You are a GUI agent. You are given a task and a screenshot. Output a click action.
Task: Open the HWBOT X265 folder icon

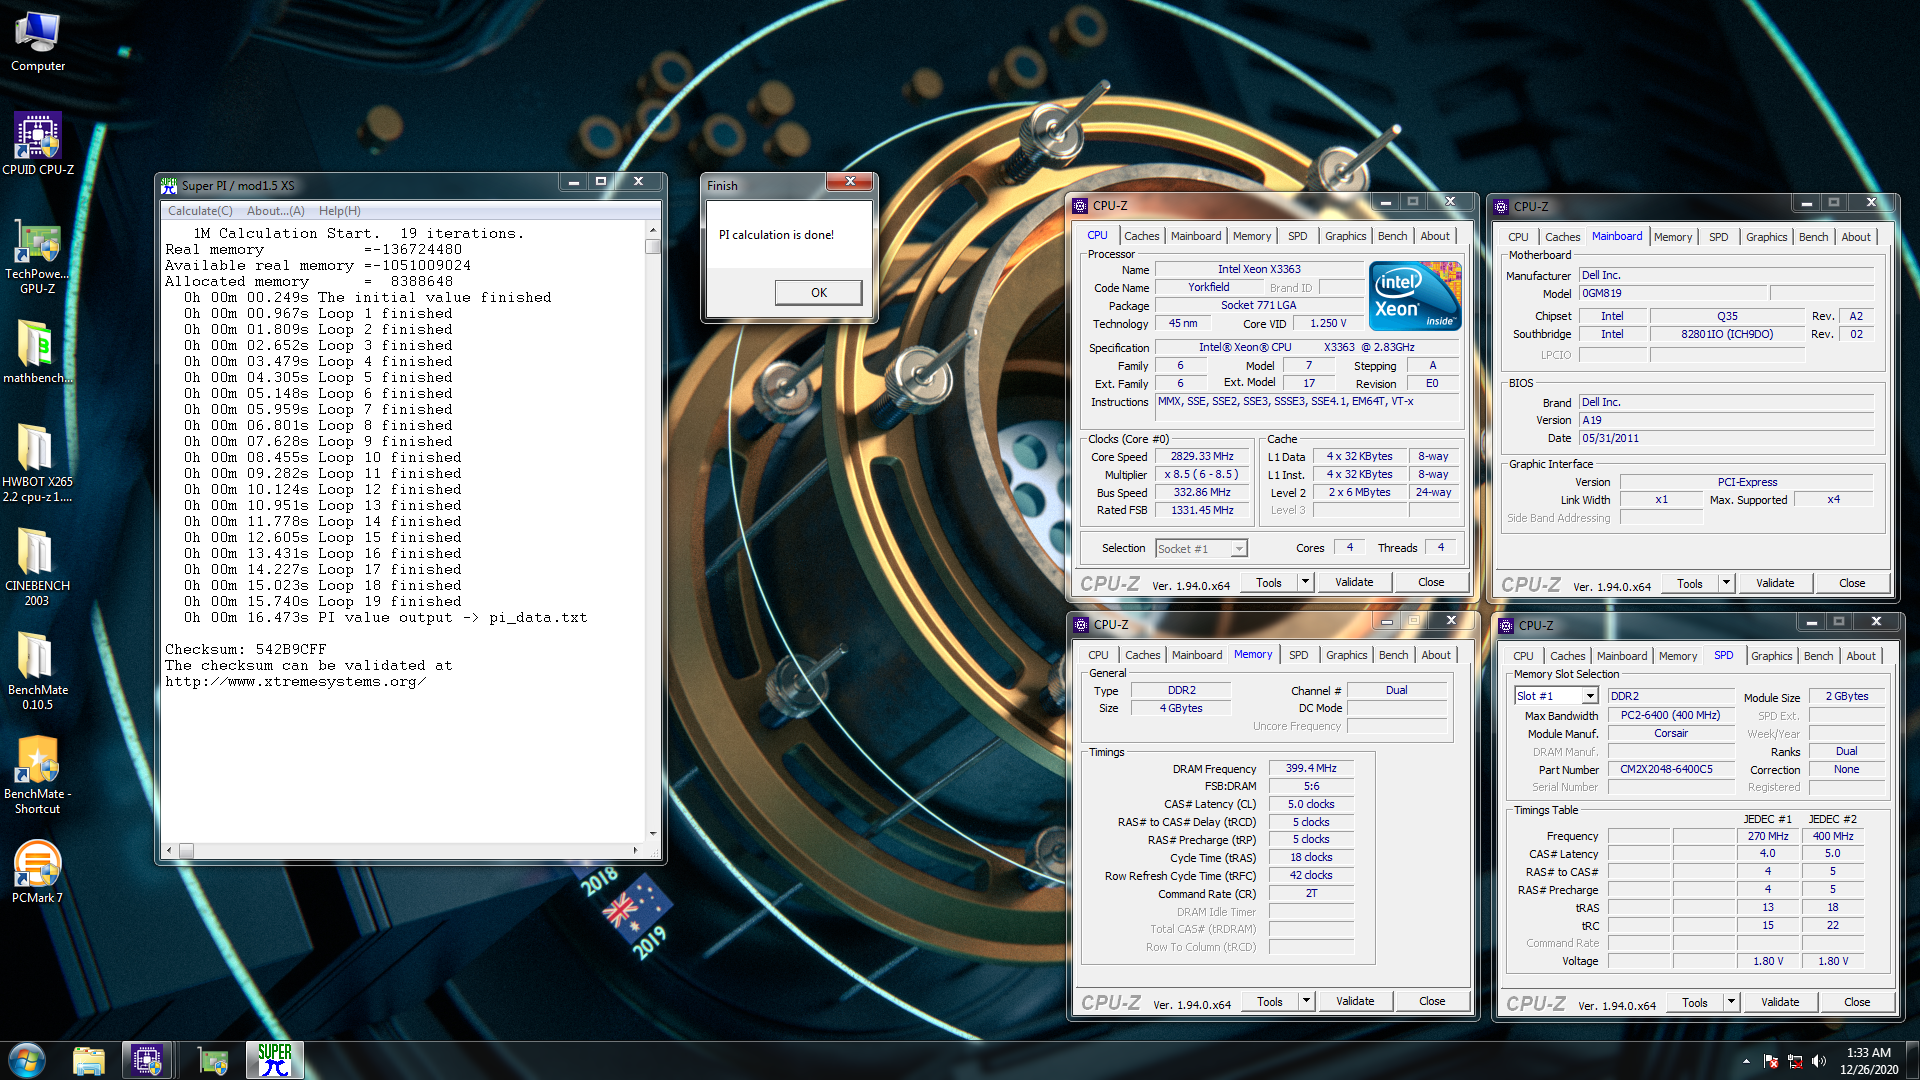(38, 463)
